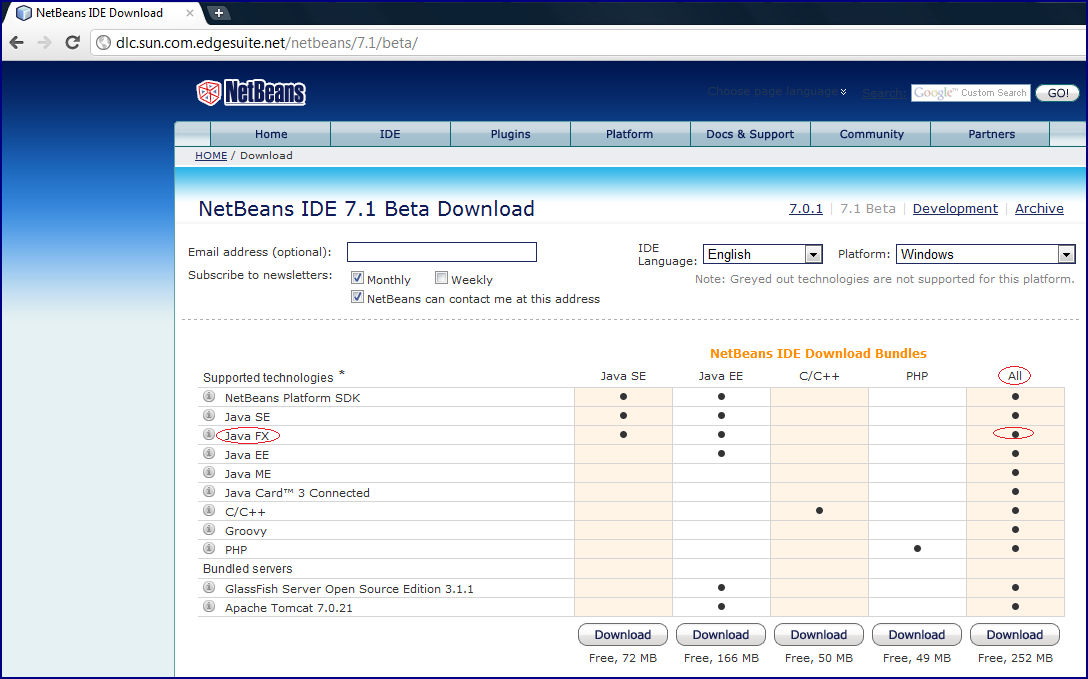This screenshot has width=1088, height=679.
Task: Click the browser address bar URL
Action: tap(266, 43)
